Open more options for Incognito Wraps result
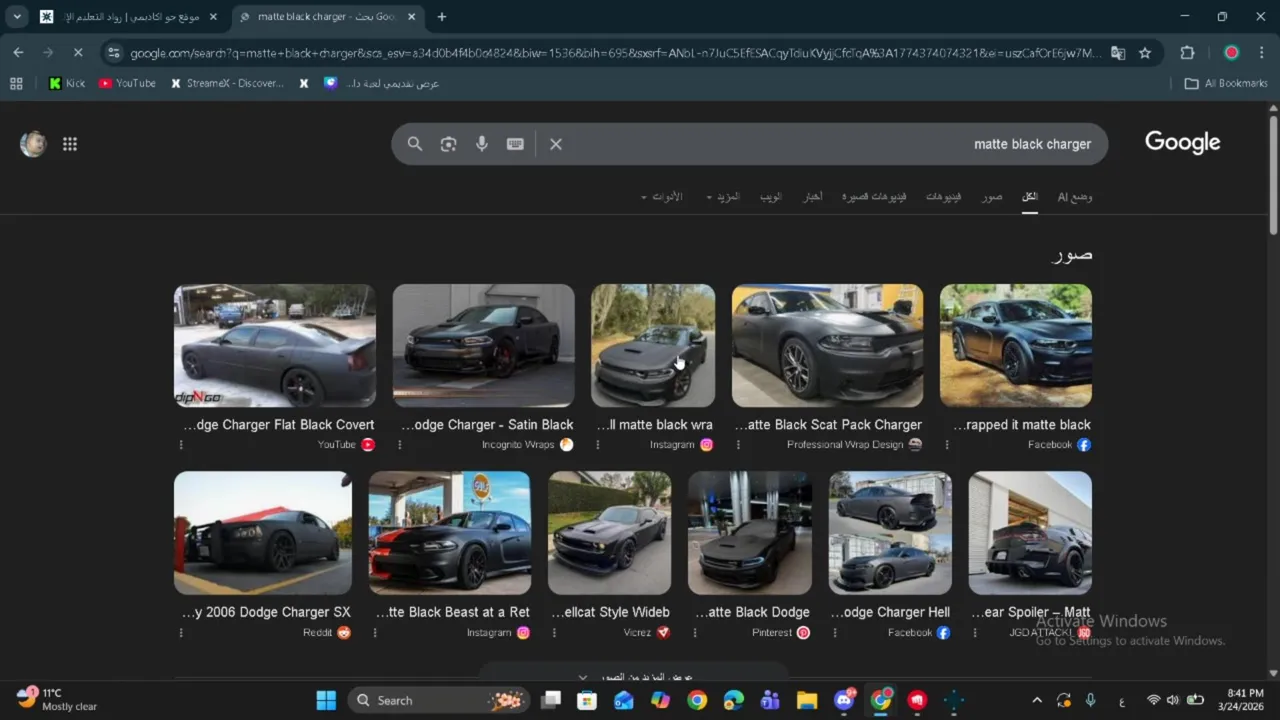This screenshot has width=1280, height=720. coord(400,445)
